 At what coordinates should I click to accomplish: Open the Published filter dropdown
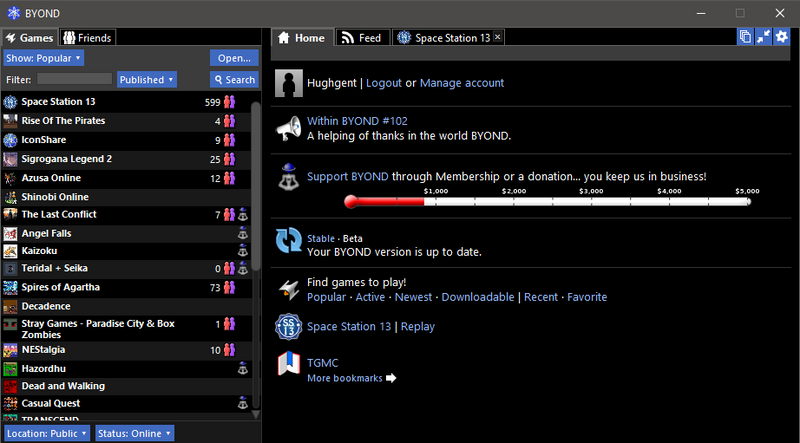coord(147,80)
